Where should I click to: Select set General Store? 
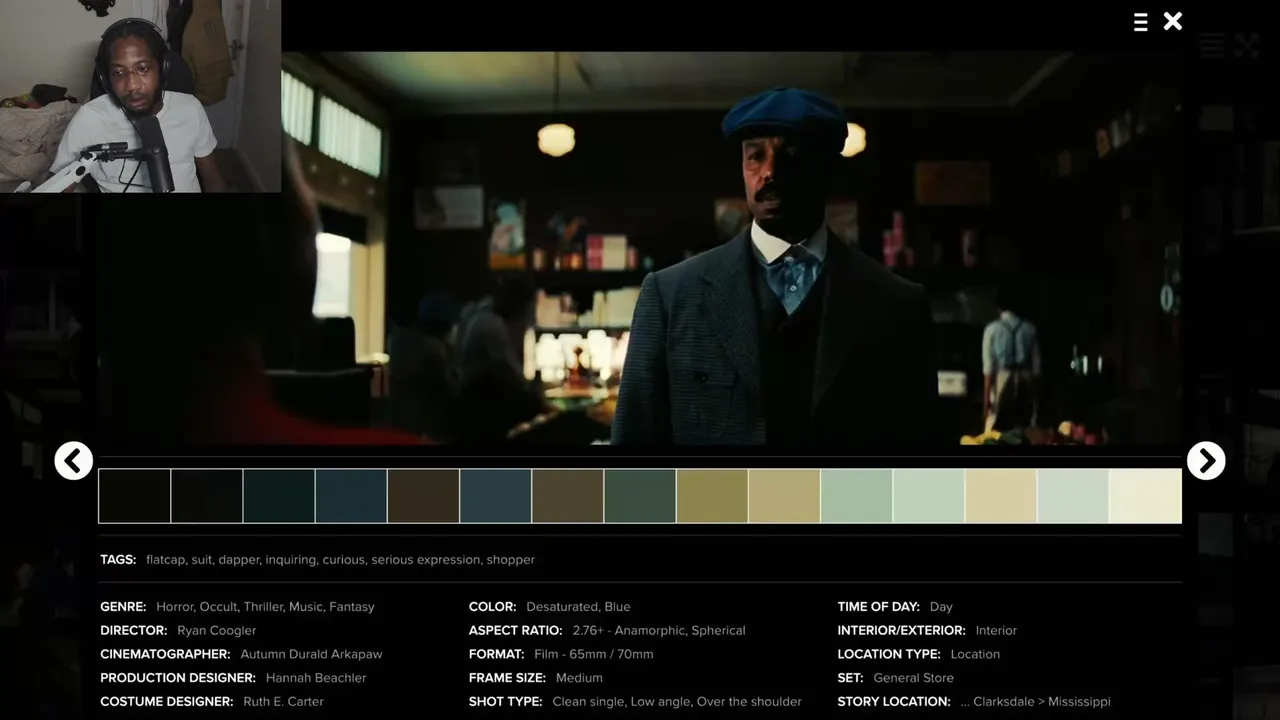tap(913, 678)
